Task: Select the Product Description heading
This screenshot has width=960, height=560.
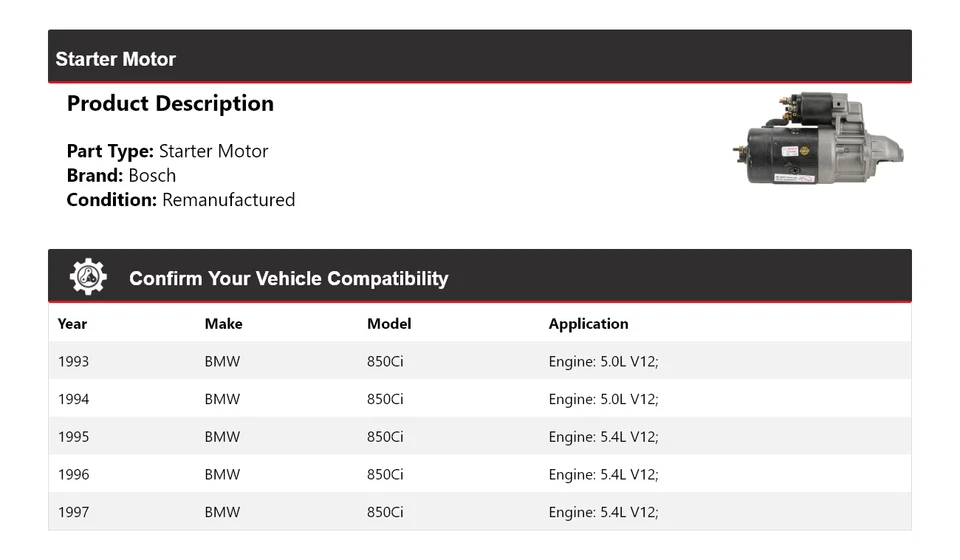Action: (x=170, y=104)
